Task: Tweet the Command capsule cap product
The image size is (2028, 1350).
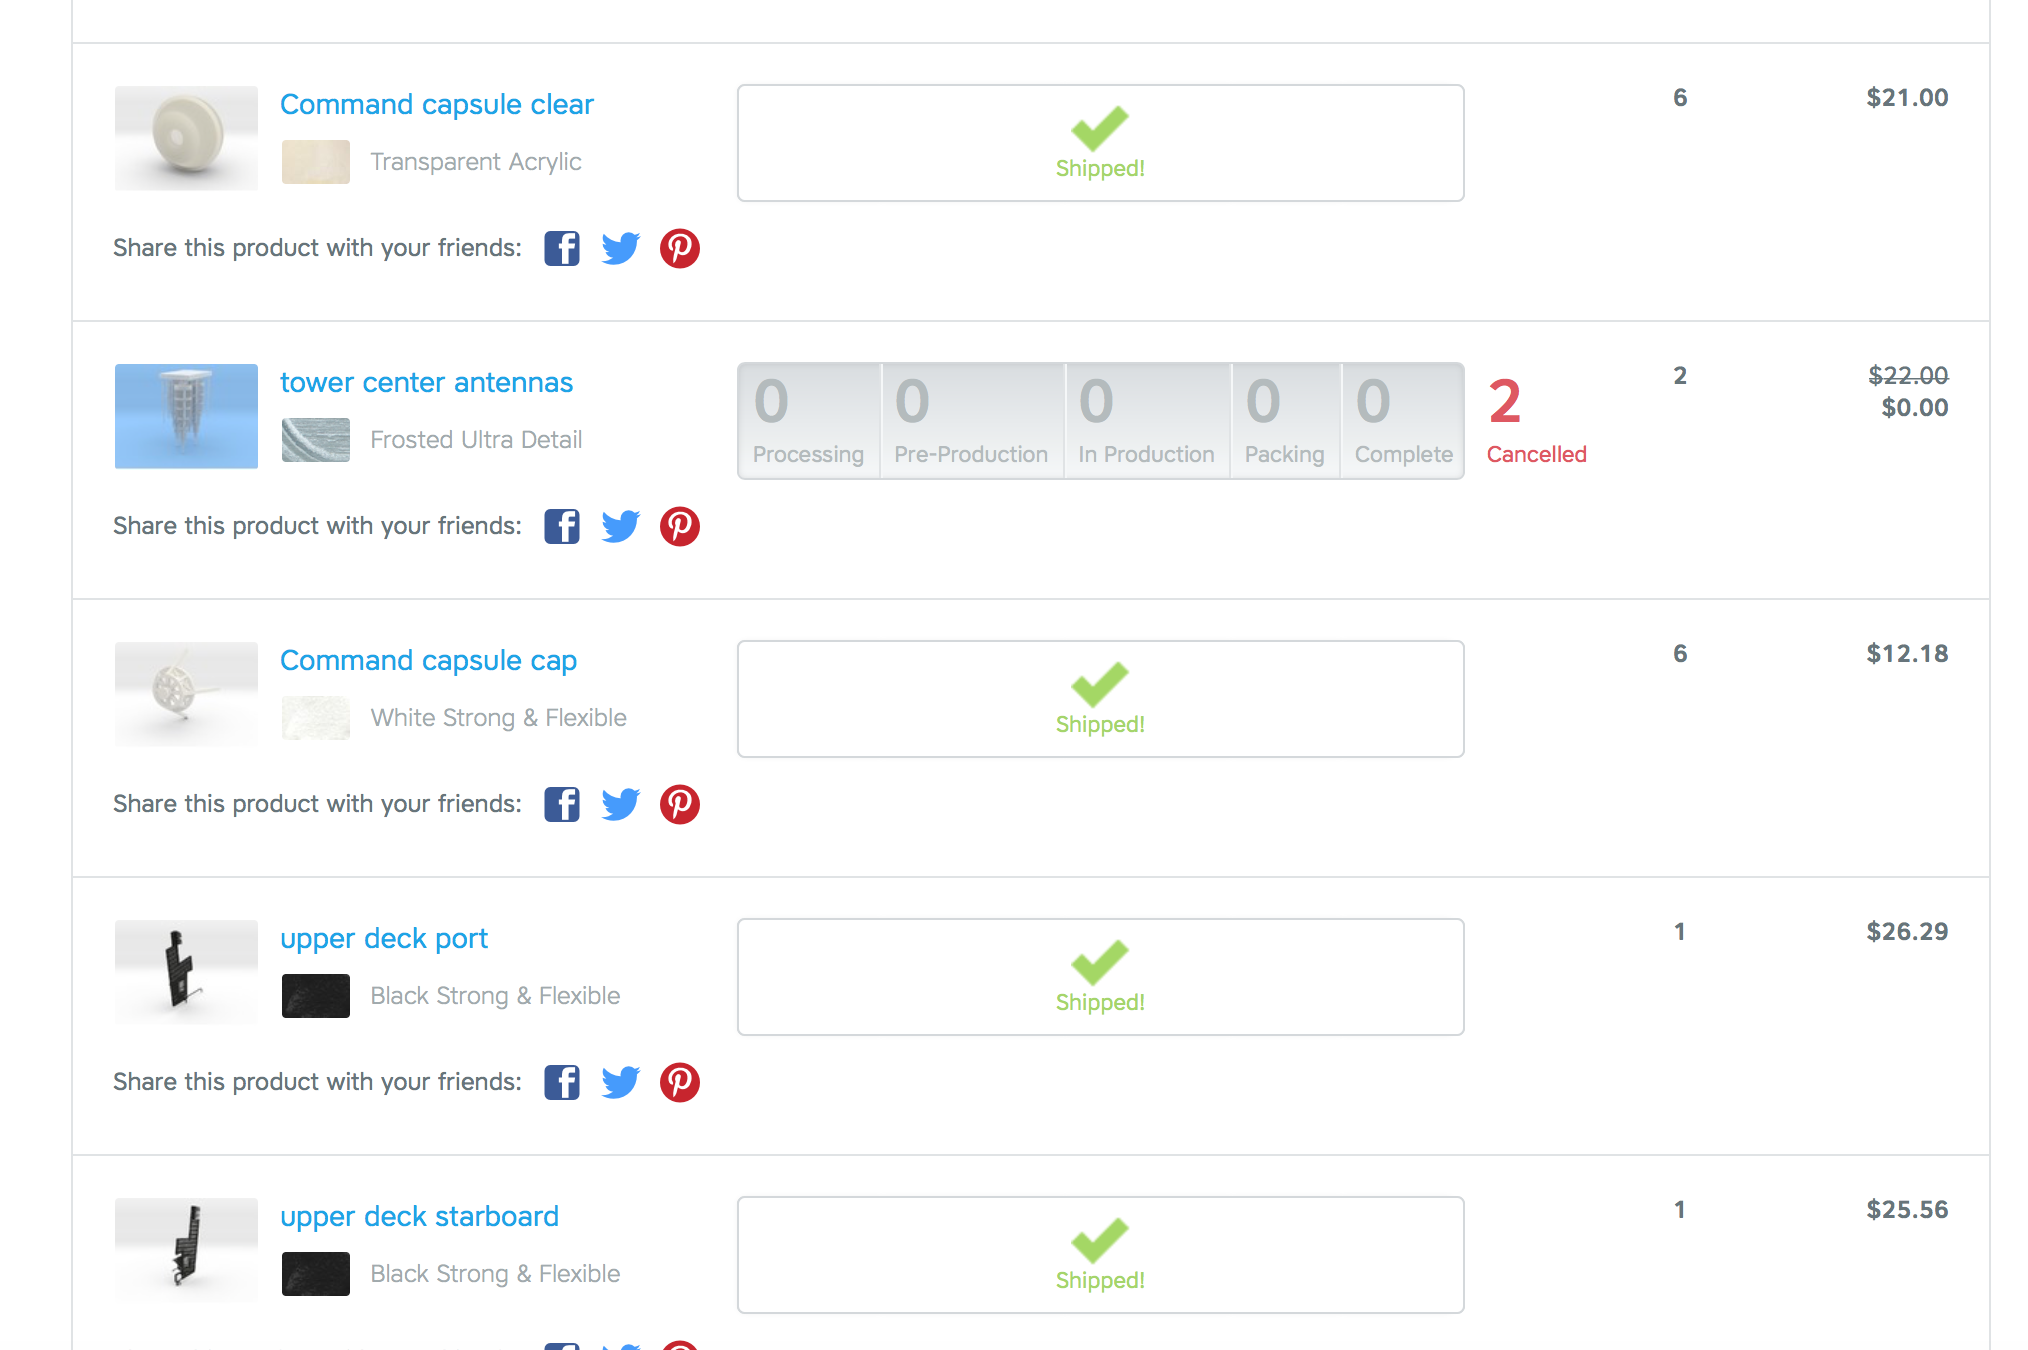Action: (x=621, y=804)
